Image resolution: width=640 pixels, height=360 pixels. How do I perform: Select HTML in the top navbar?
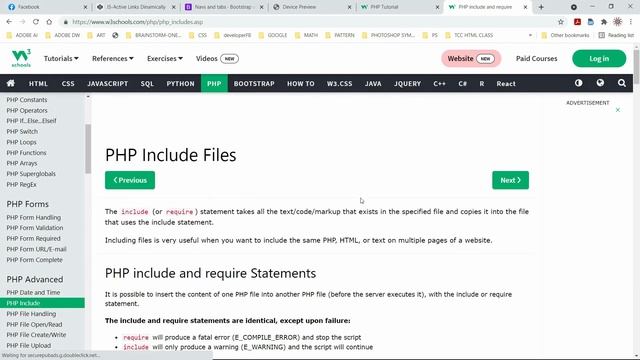38,83
